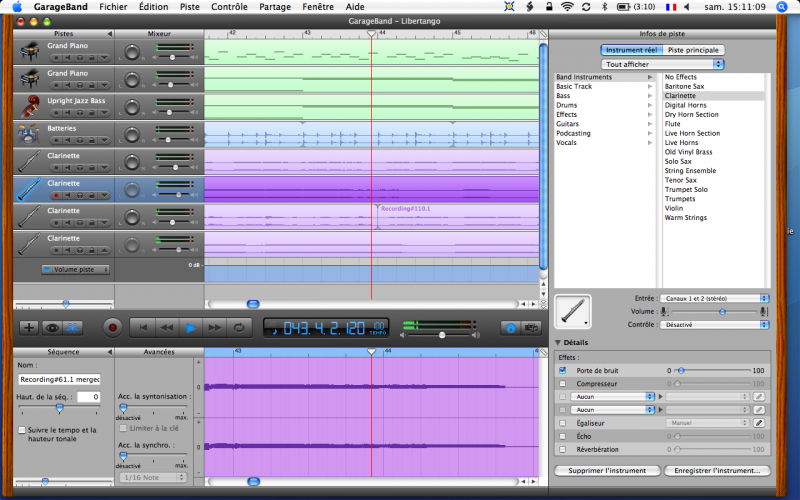Collapse the Détails disclosure triangle
800x500 pixels.
click(x=558, y=342)
